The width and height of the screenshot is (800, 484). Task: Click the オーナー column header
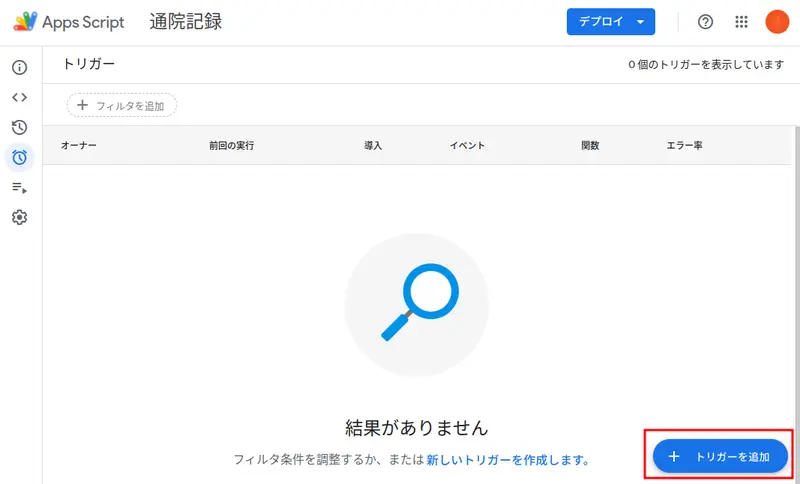[79, 146]
